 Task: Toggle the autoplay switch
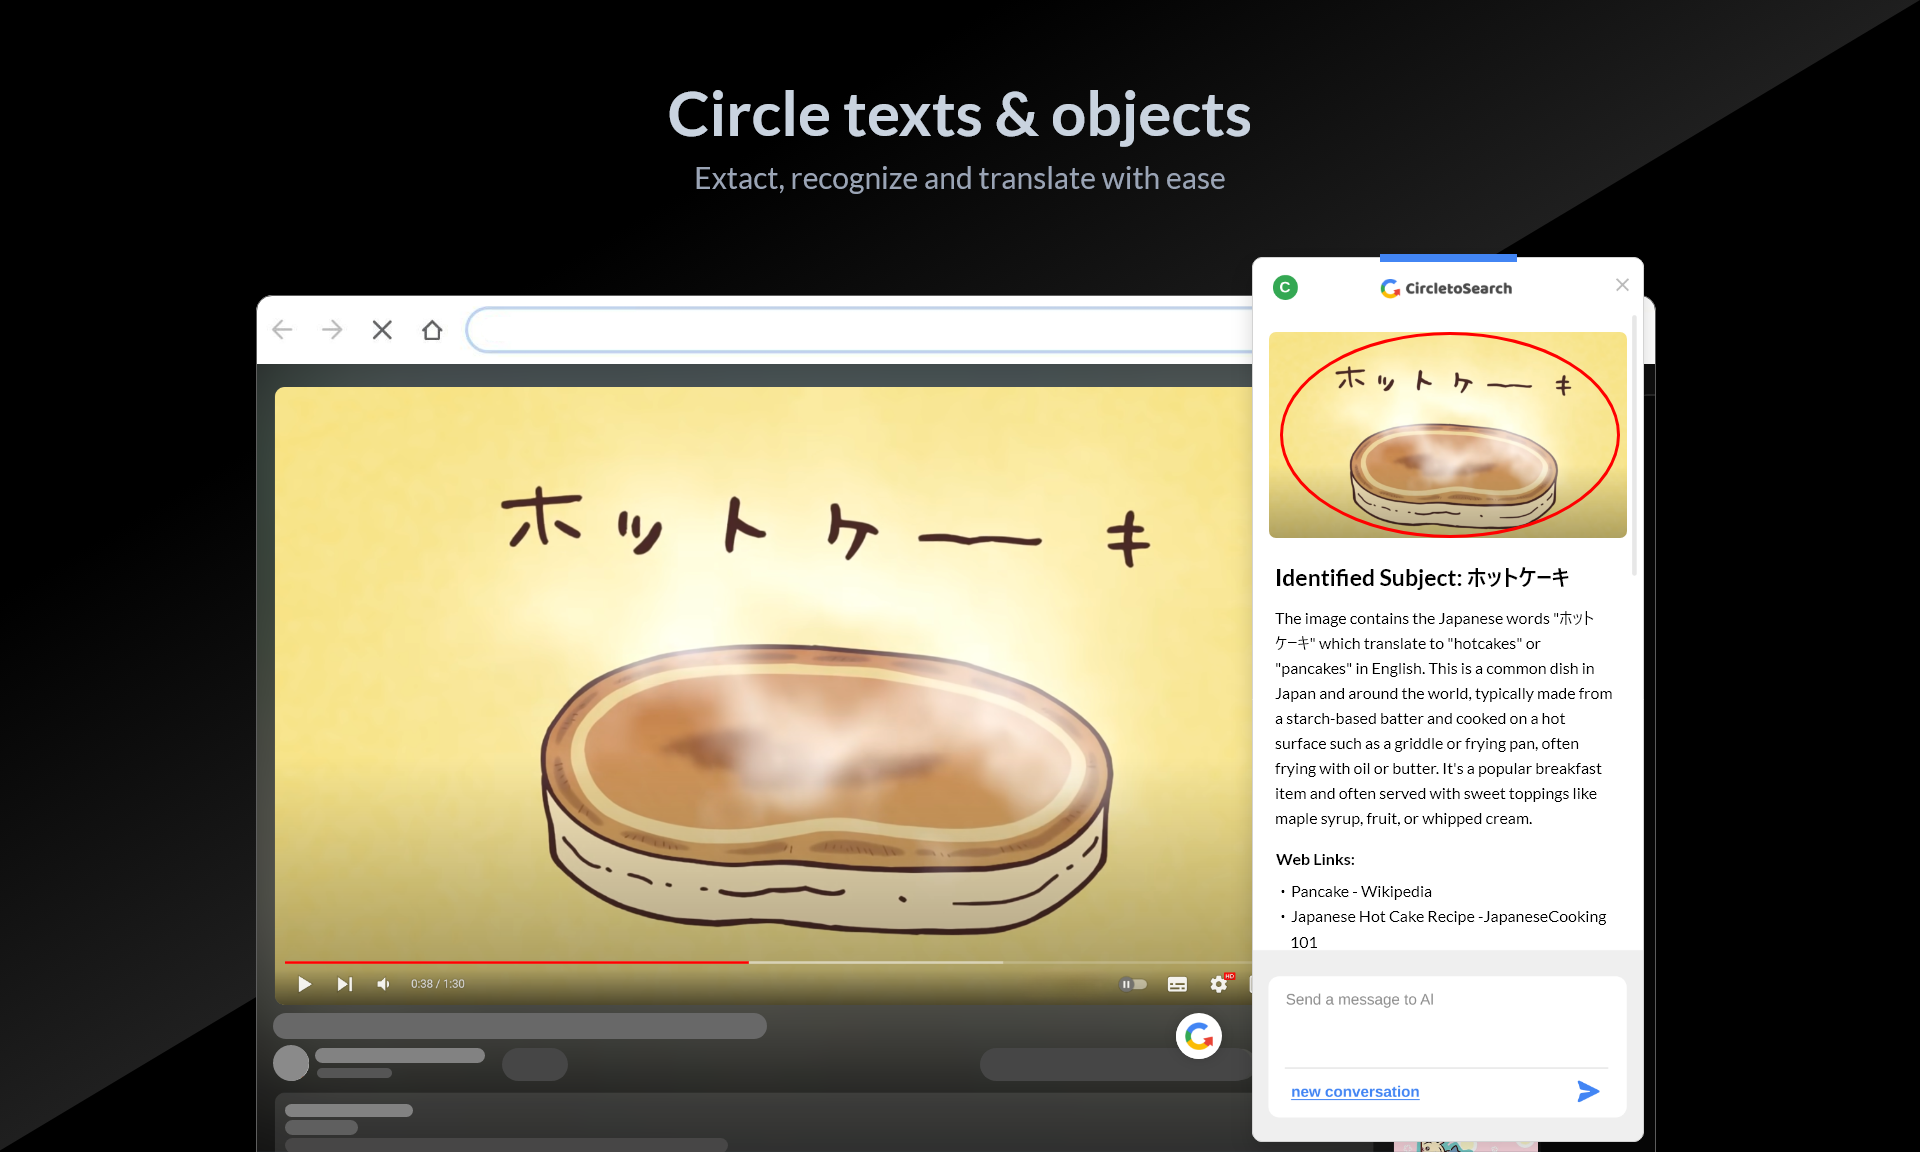1133,984
